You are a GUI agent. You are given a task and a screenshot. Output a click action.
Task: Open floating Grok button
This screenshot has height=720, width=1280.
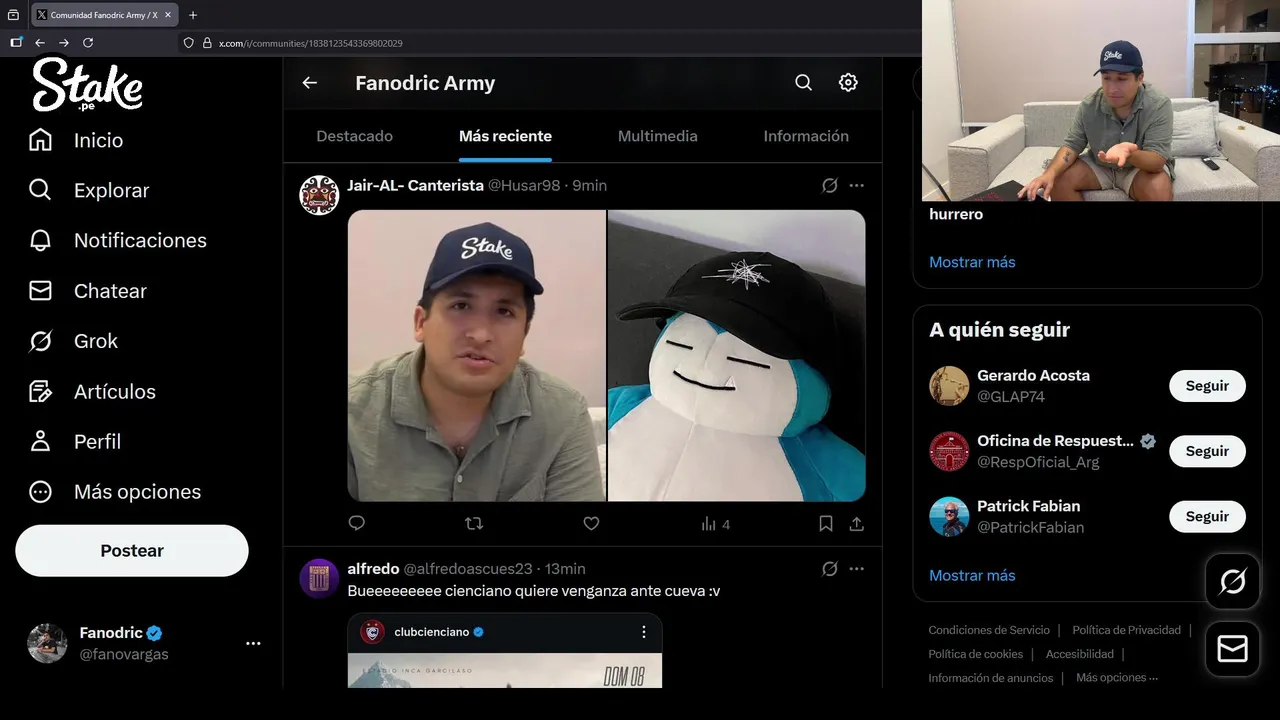[1232, 581]
